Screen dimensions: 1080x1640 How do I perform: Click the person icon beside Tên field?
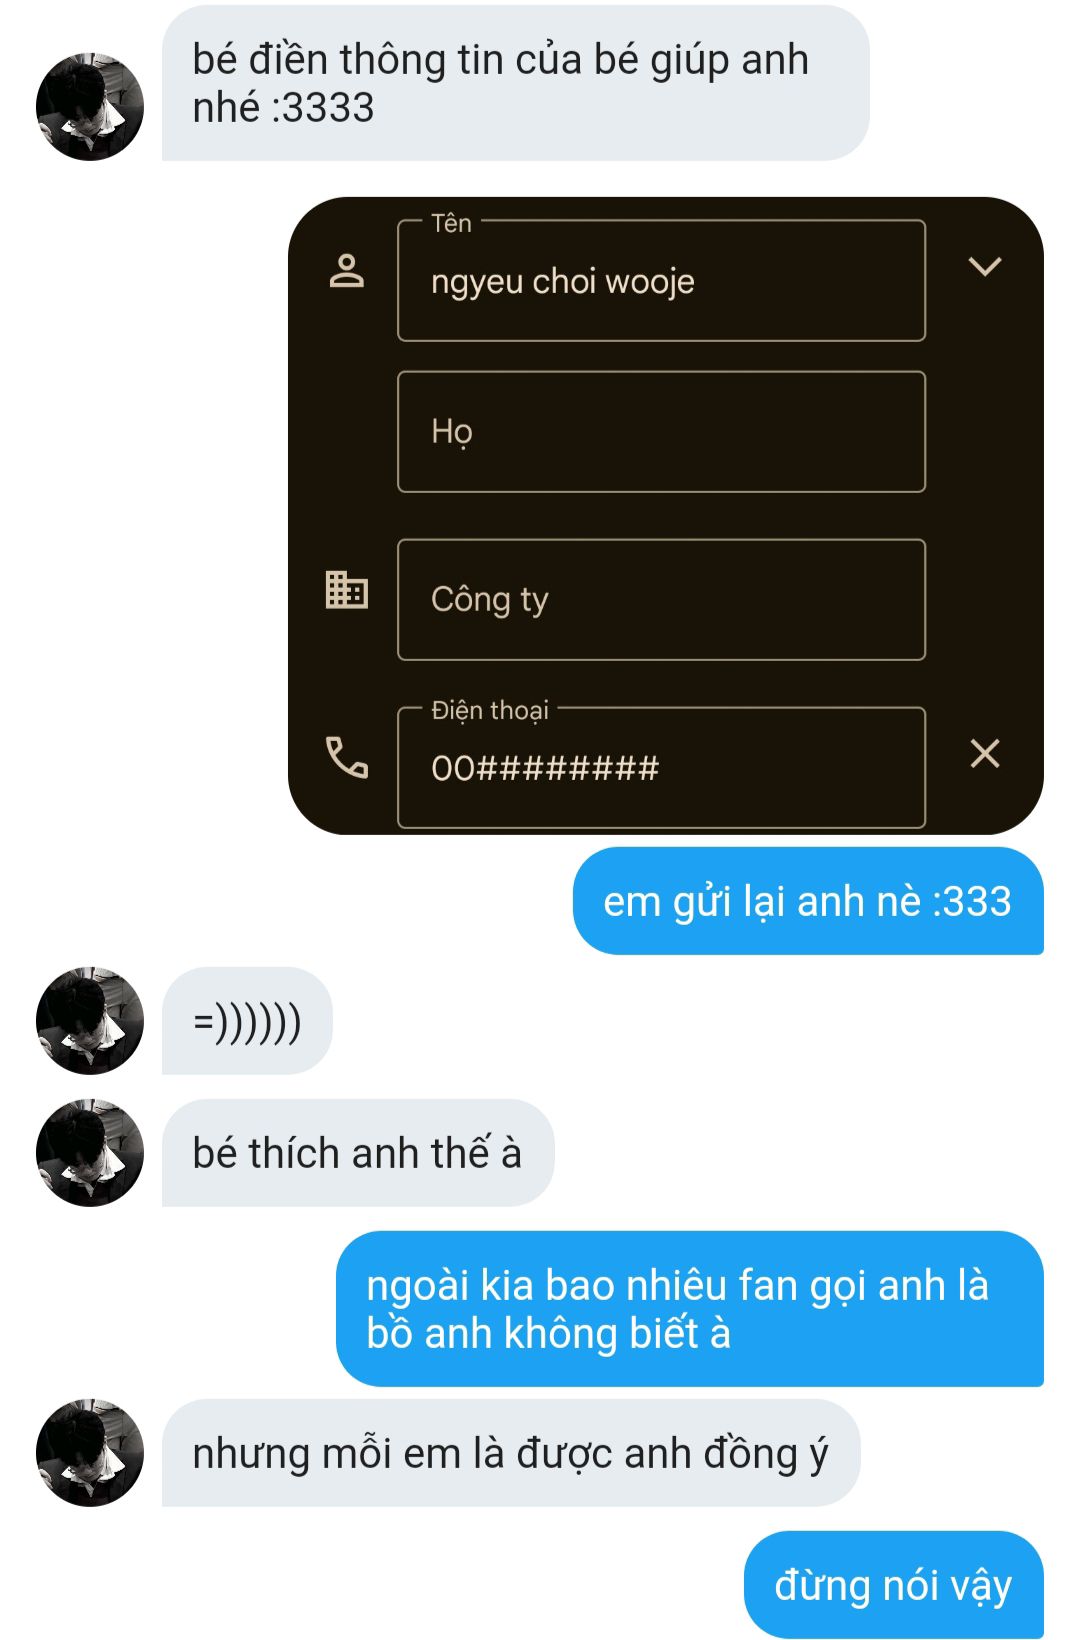pyautogui.click(x=347, y=271)
